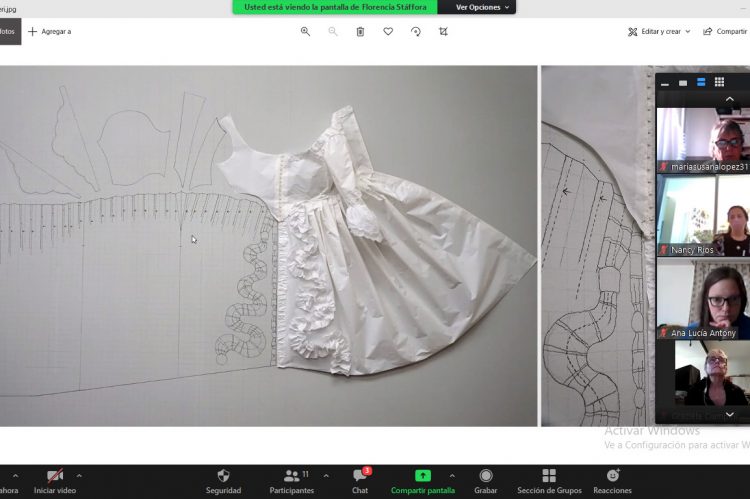Switch video panel to thumbnail strip view

point(701,82)
